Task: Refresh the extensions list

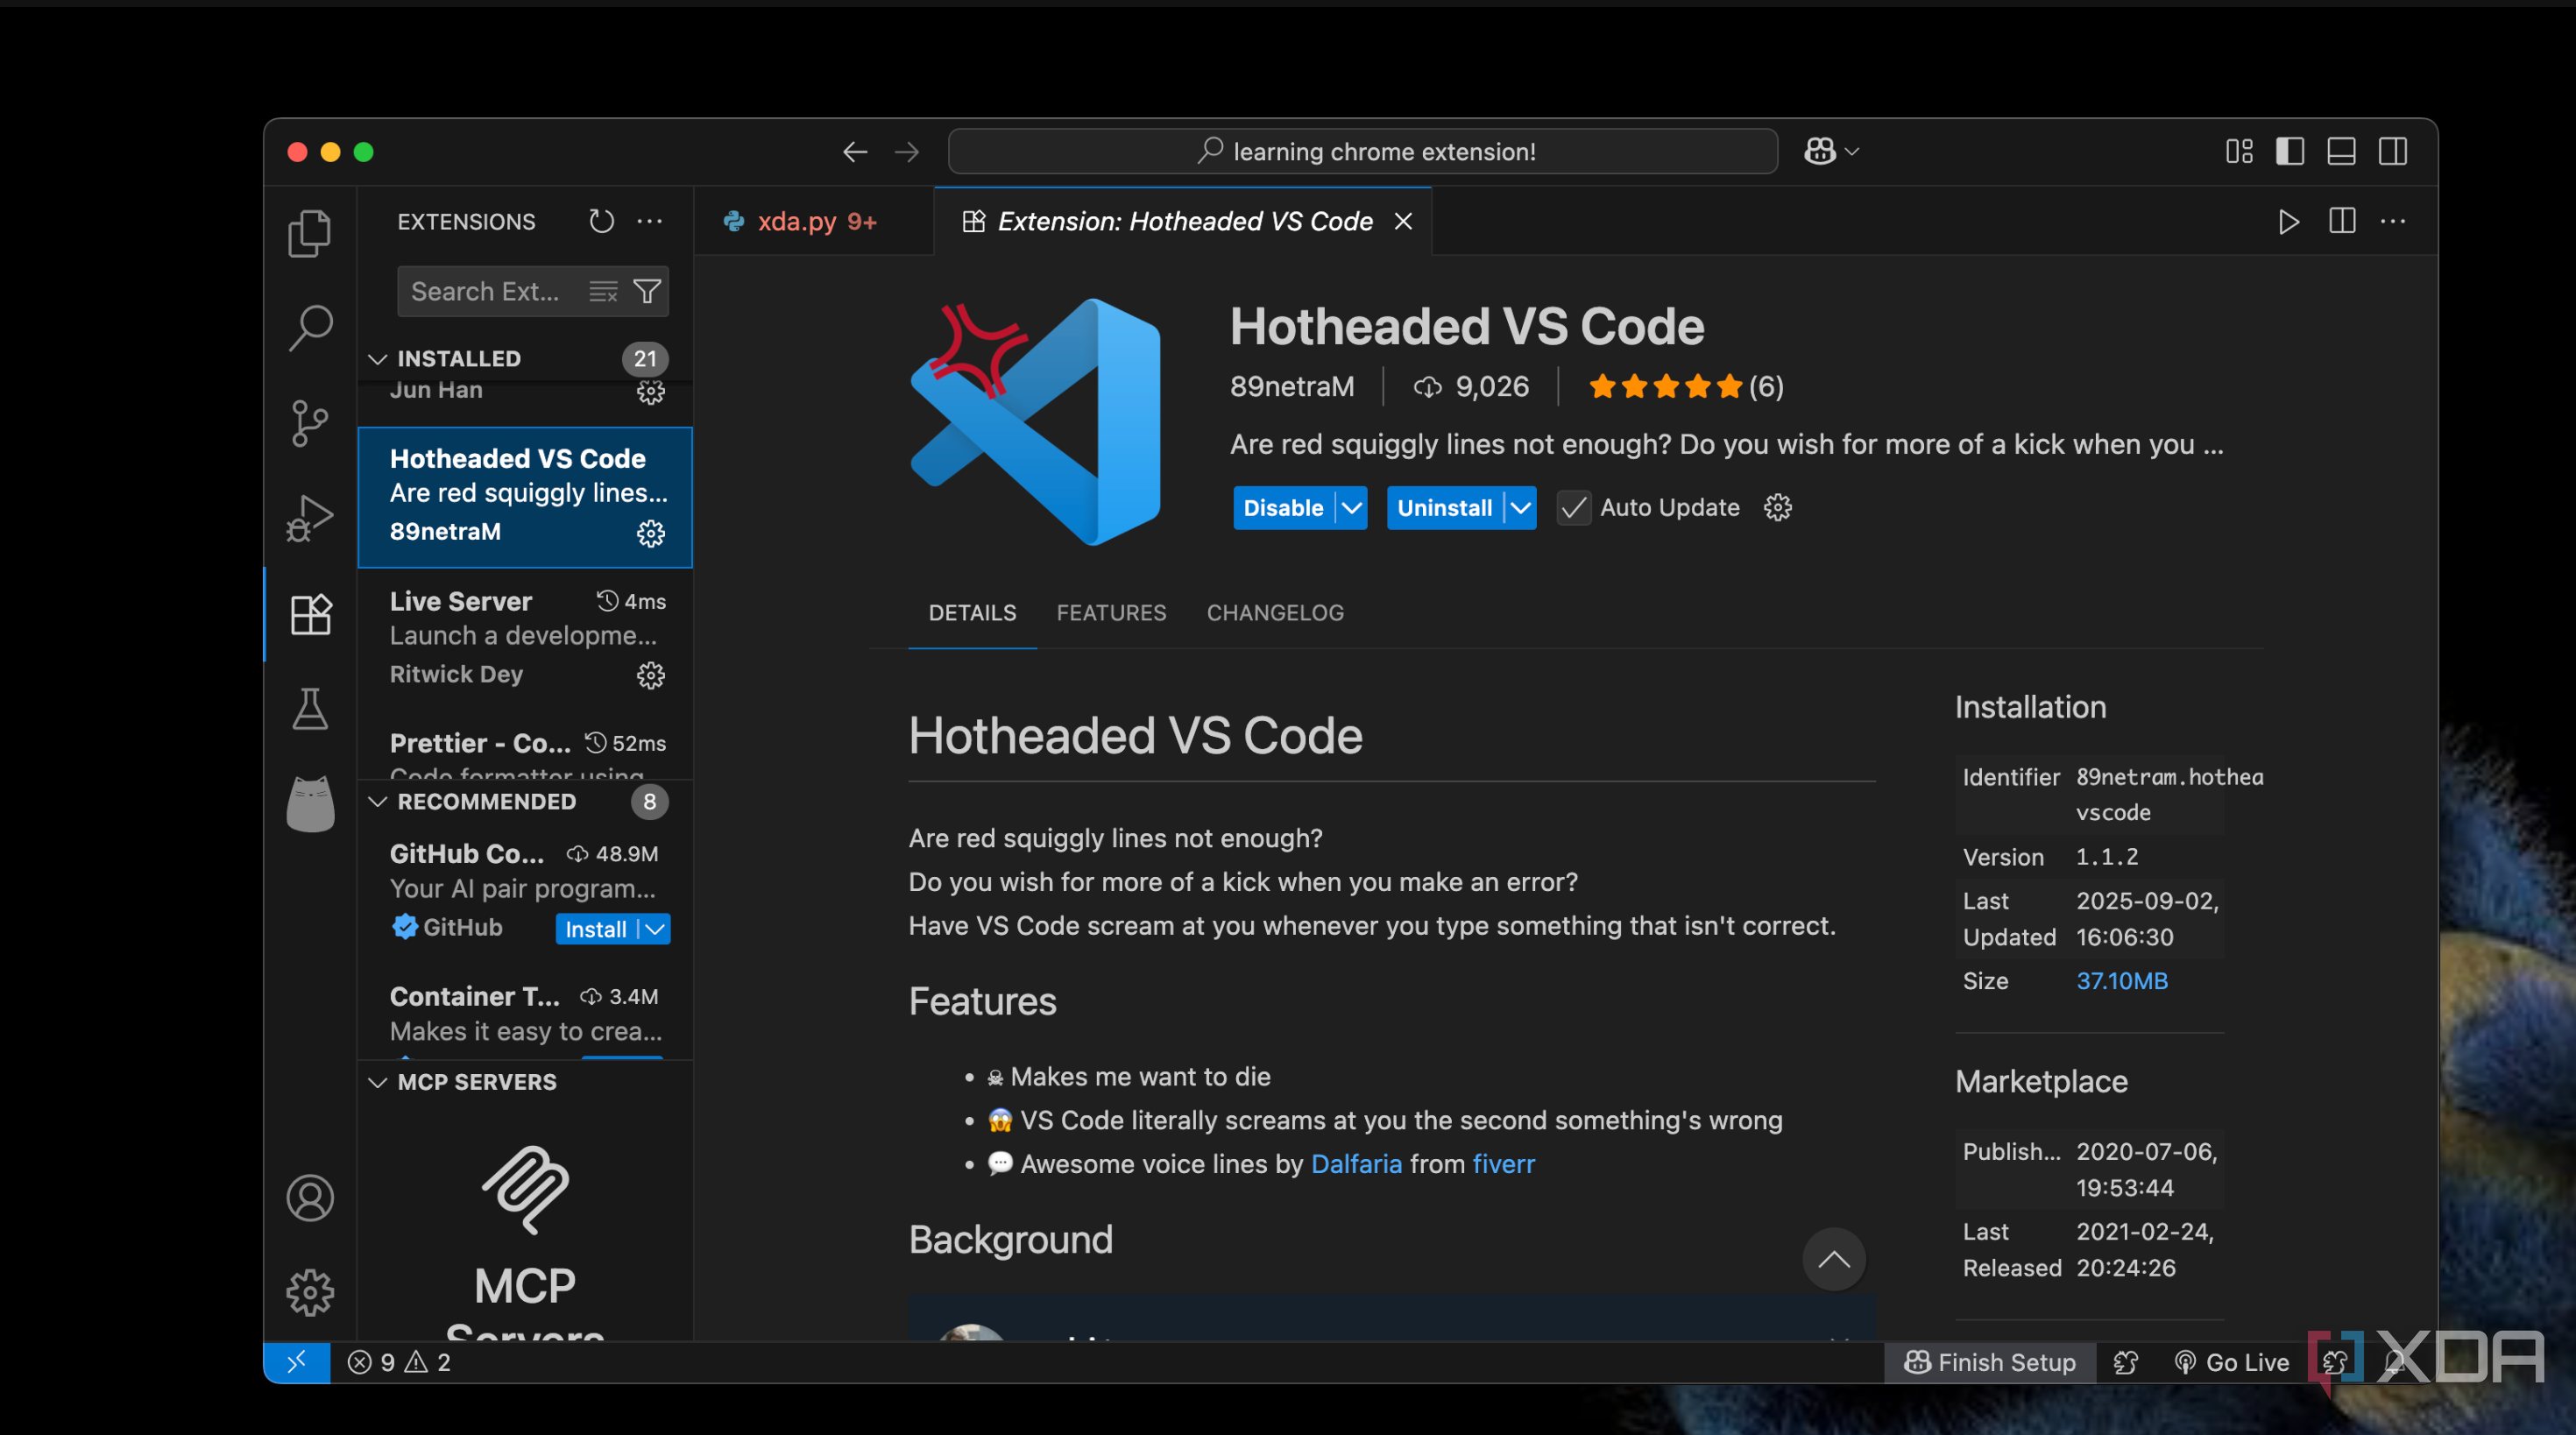Action: [x=601, y=221]
